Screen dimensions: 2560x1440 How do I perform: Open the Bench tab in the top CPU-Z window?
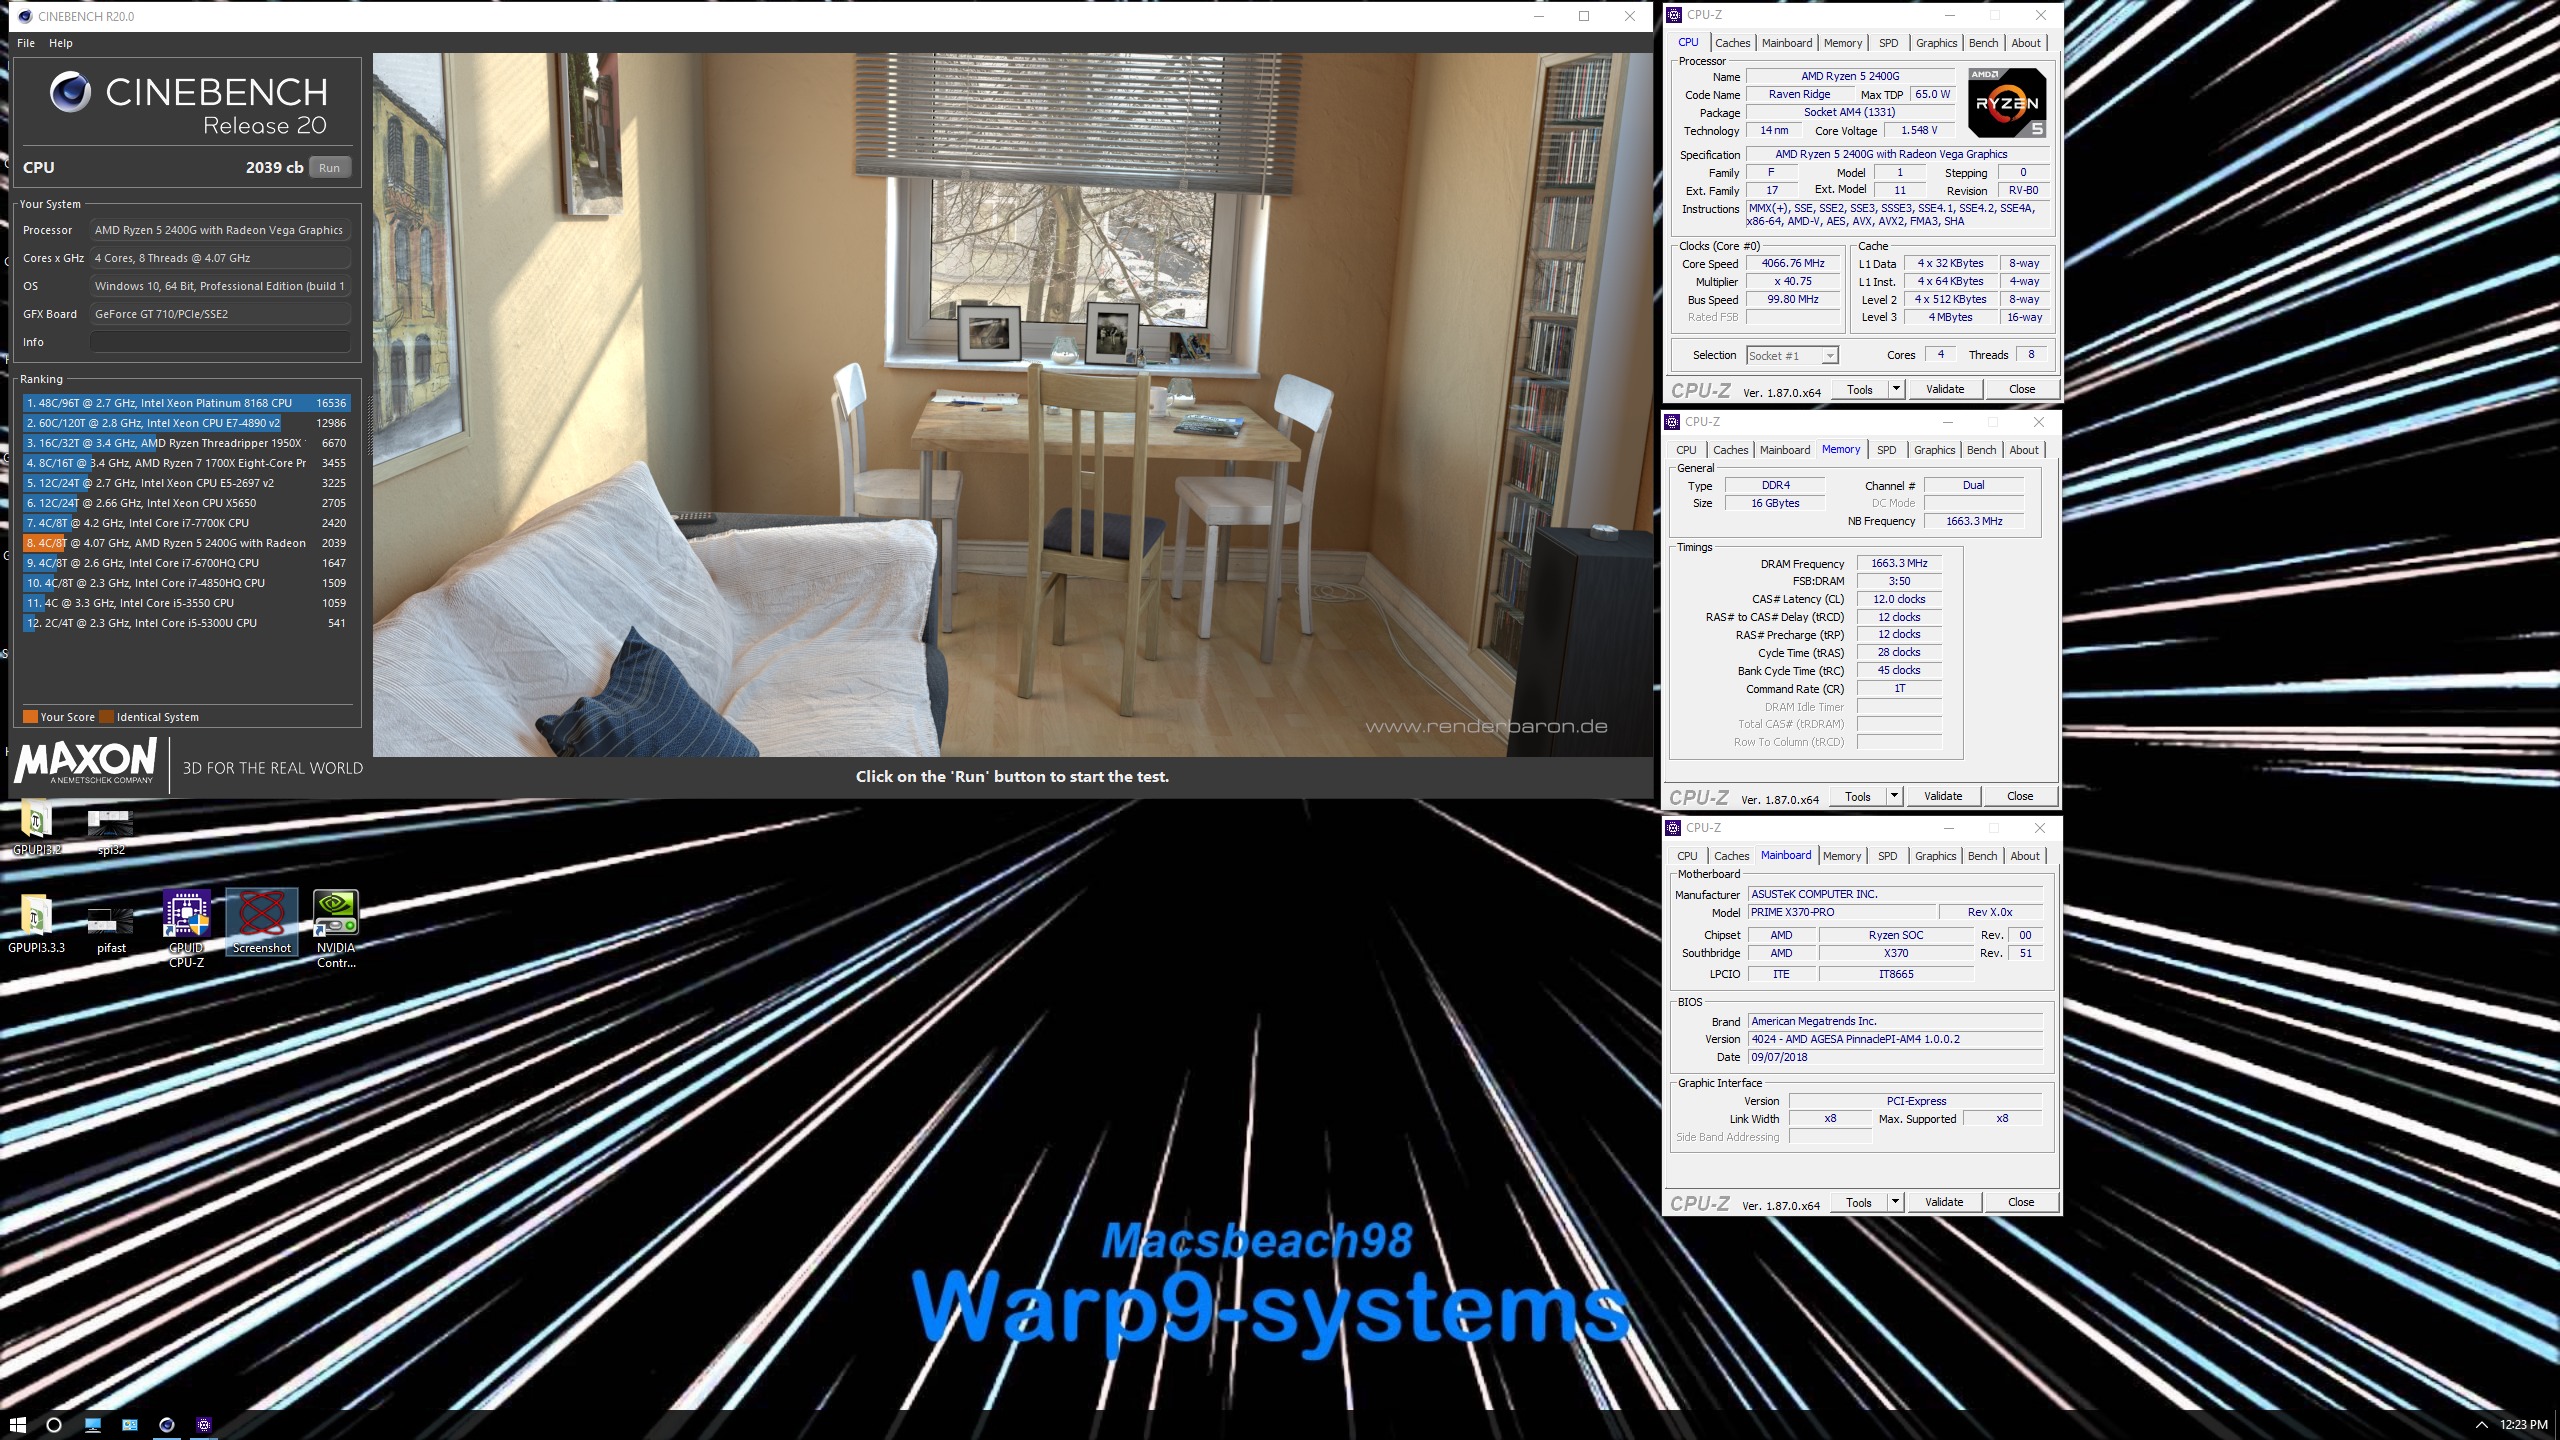tap(1983, 43)
